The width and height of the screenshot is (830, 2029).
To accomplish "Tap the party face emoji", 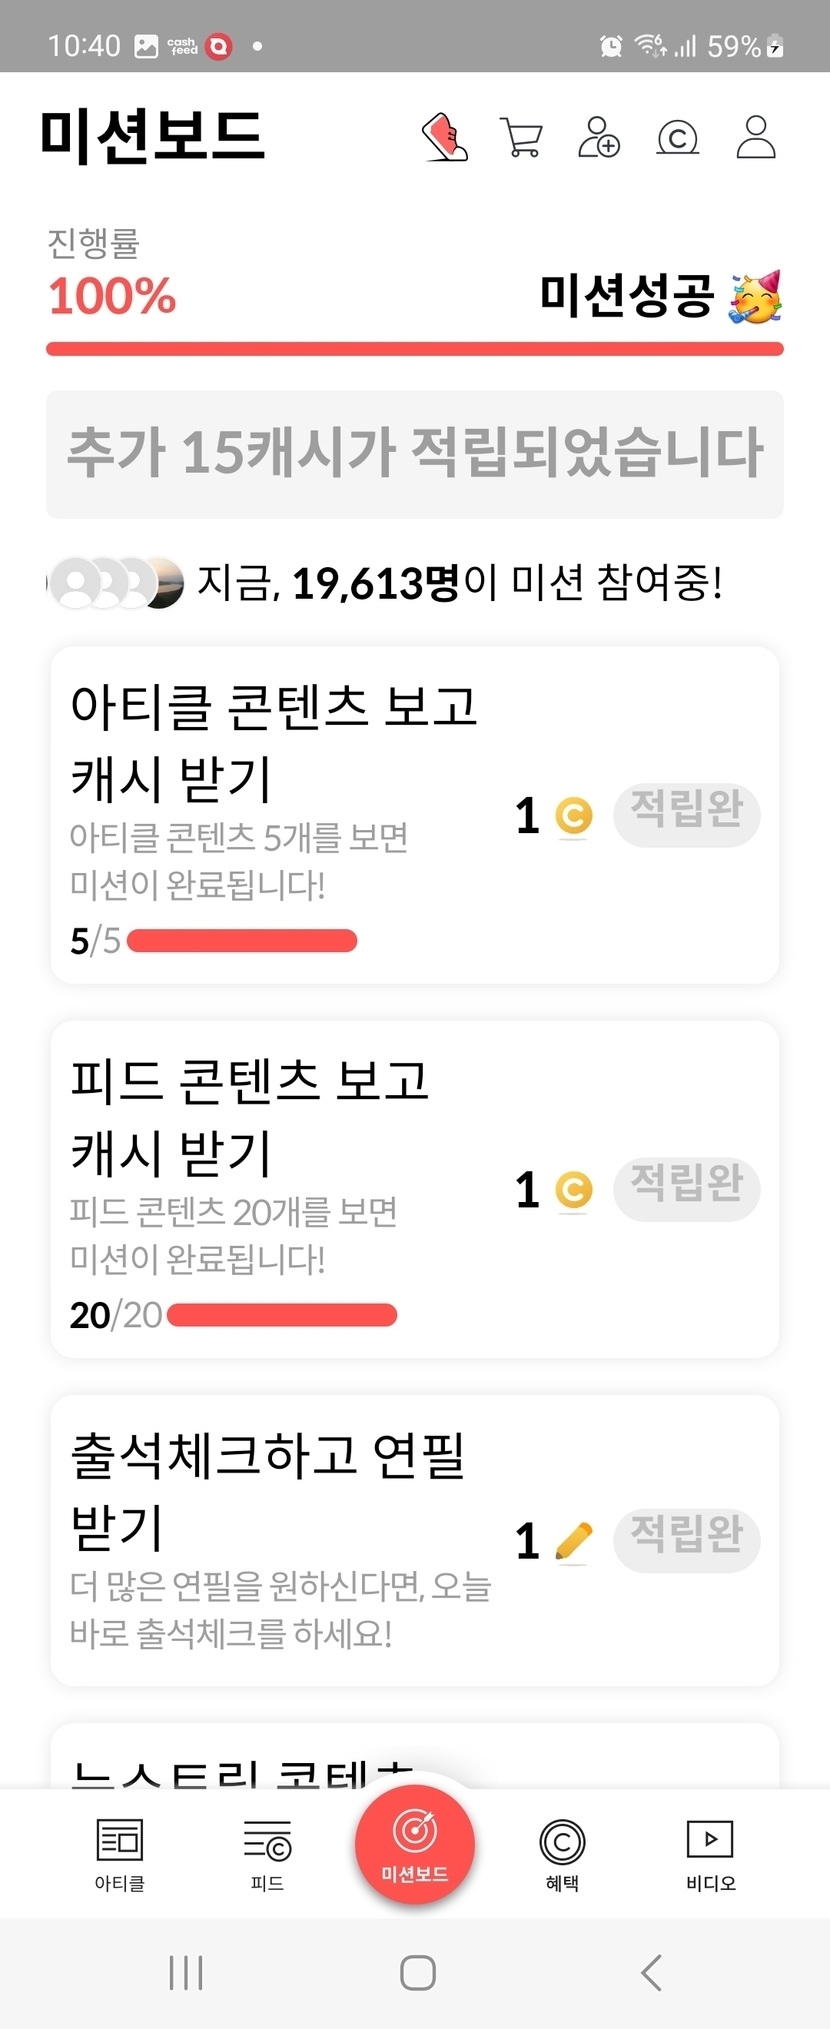I will [755, 297].
